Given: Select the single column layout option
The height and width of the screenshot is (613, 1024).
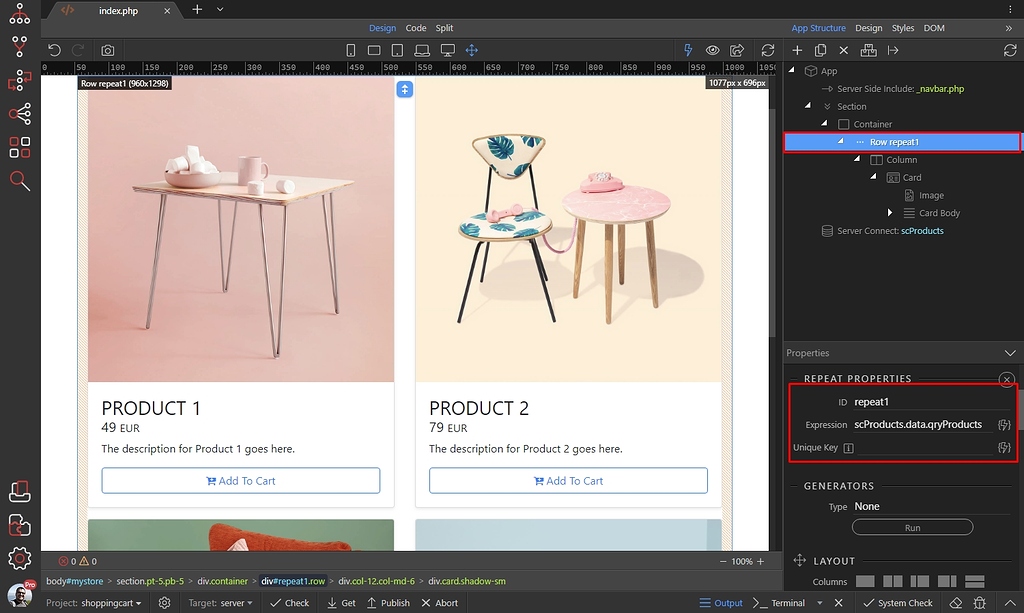Looking at the screenshot, I should pyautogui.click(x=865, y=581).
